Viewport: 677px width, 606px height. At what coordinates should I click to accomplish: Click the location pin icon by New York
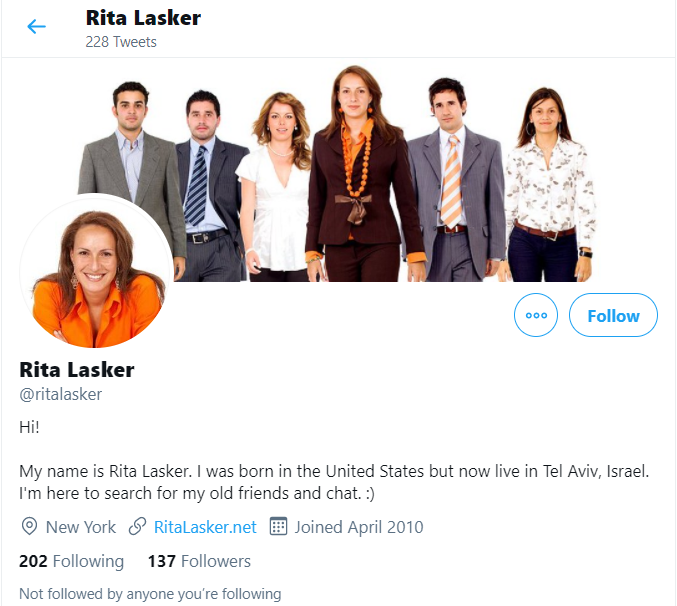29,527
